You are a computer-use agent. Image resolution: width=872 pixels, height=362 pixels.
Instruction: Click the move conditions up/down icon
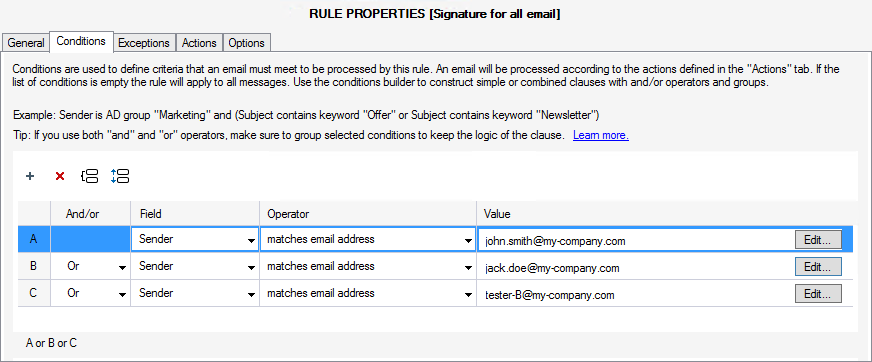(120, 176)
